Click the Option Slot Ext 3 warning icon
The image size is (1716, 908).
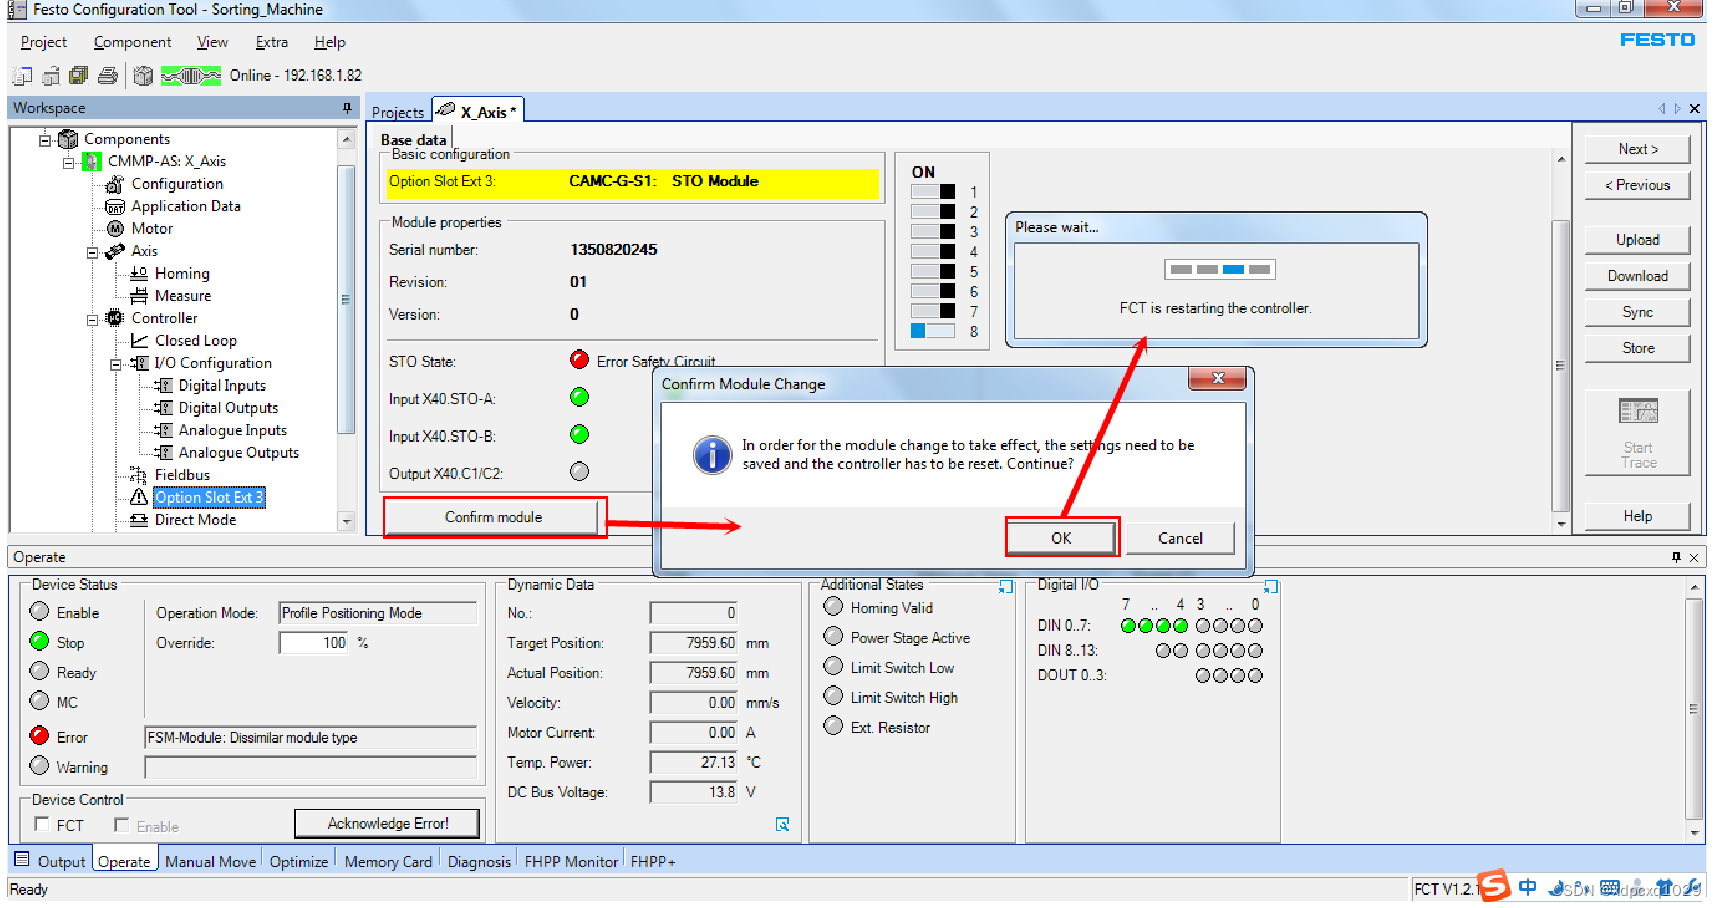(139, 497)
